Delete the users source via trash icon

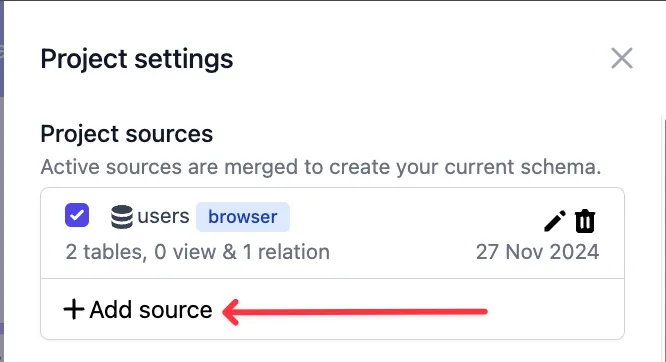coord(585,221)
